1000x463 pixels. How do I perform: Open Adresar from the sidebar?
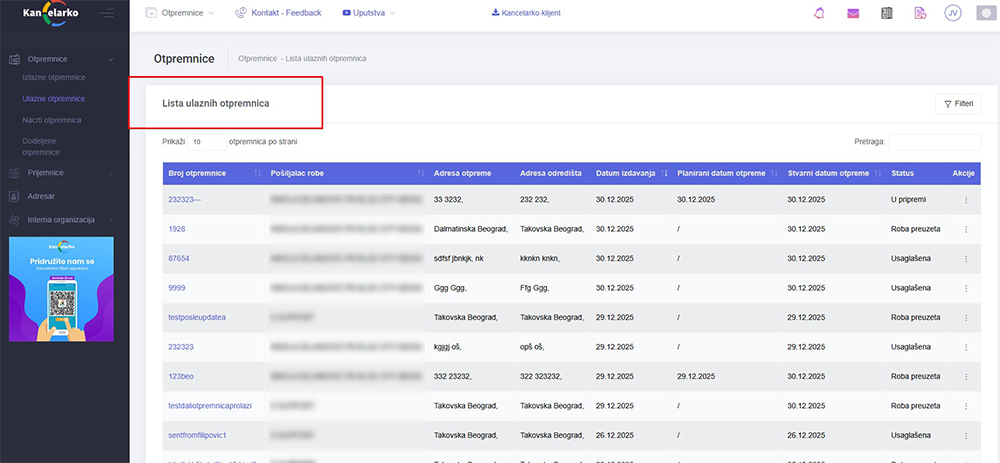point(42,196)
